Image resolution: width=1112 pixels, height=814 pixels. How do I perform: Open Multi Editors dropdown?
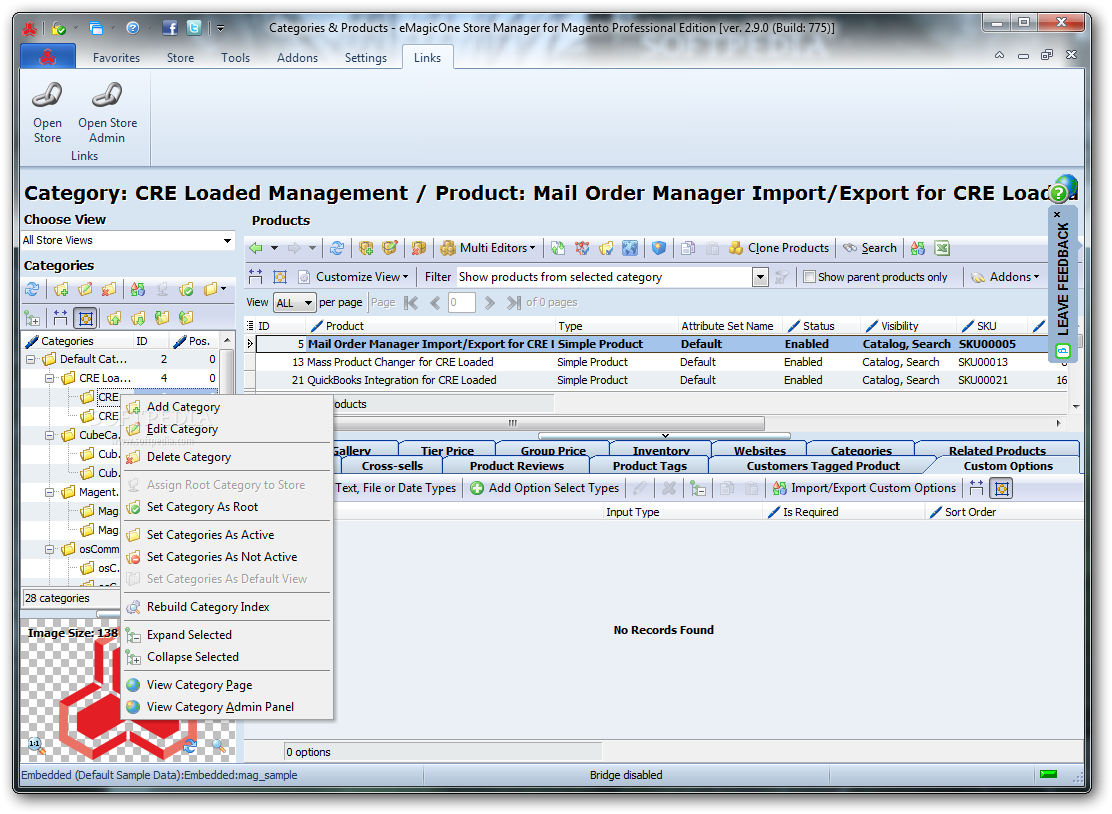489,248
